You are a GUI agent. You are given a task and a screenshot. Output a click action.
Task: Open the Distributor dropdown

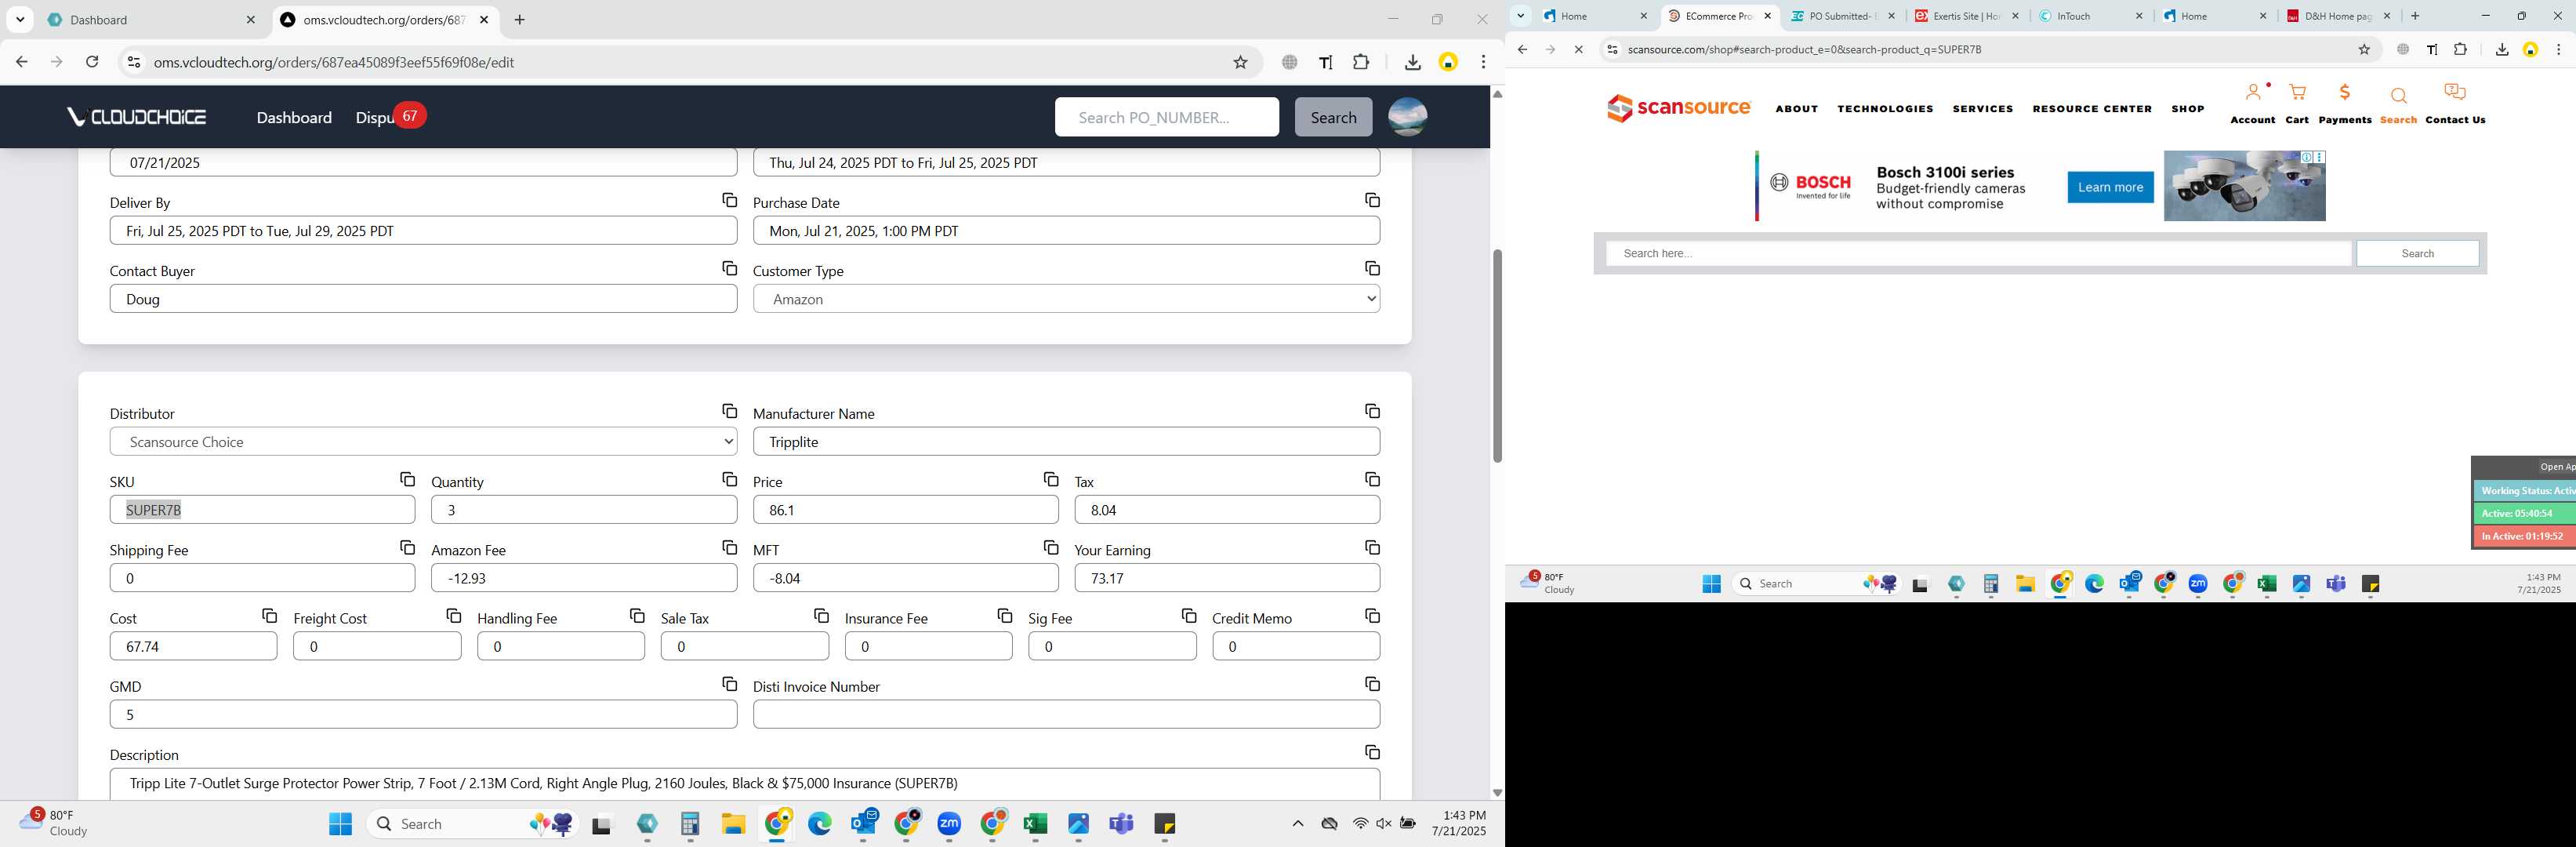coord(423,442)
